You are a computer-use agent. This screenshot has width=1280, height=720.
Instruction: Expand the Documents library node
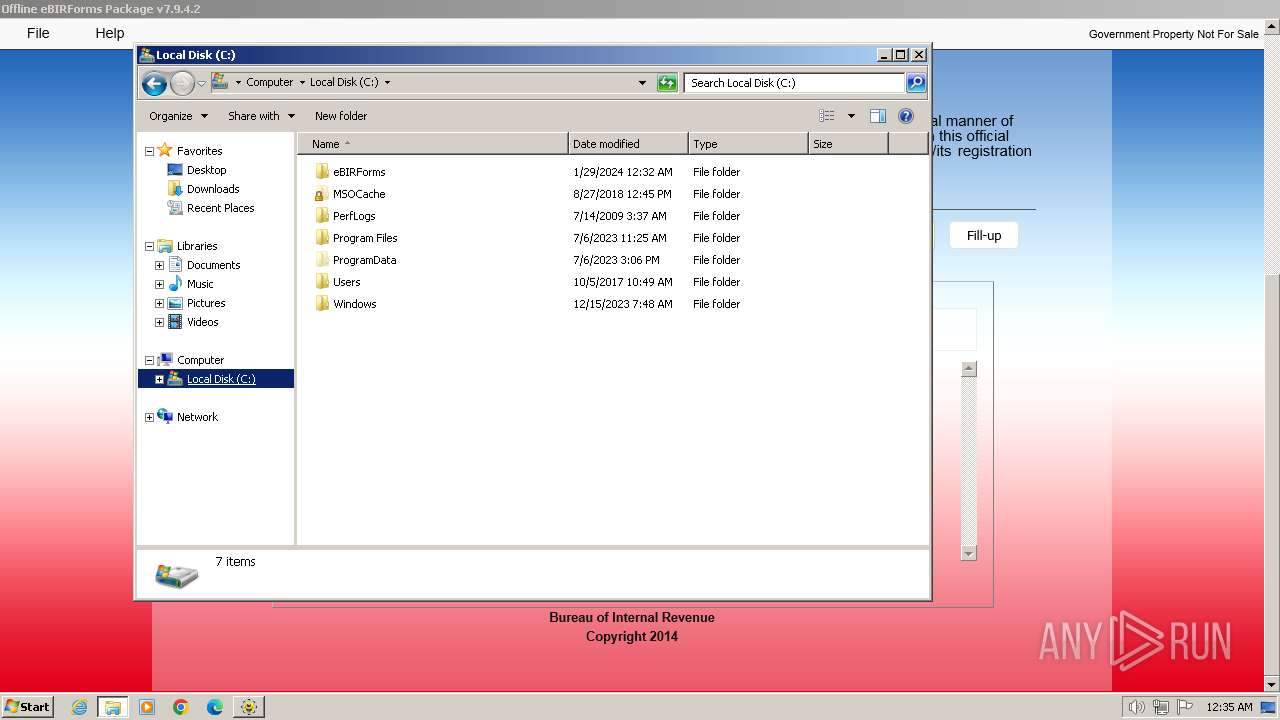159,265
